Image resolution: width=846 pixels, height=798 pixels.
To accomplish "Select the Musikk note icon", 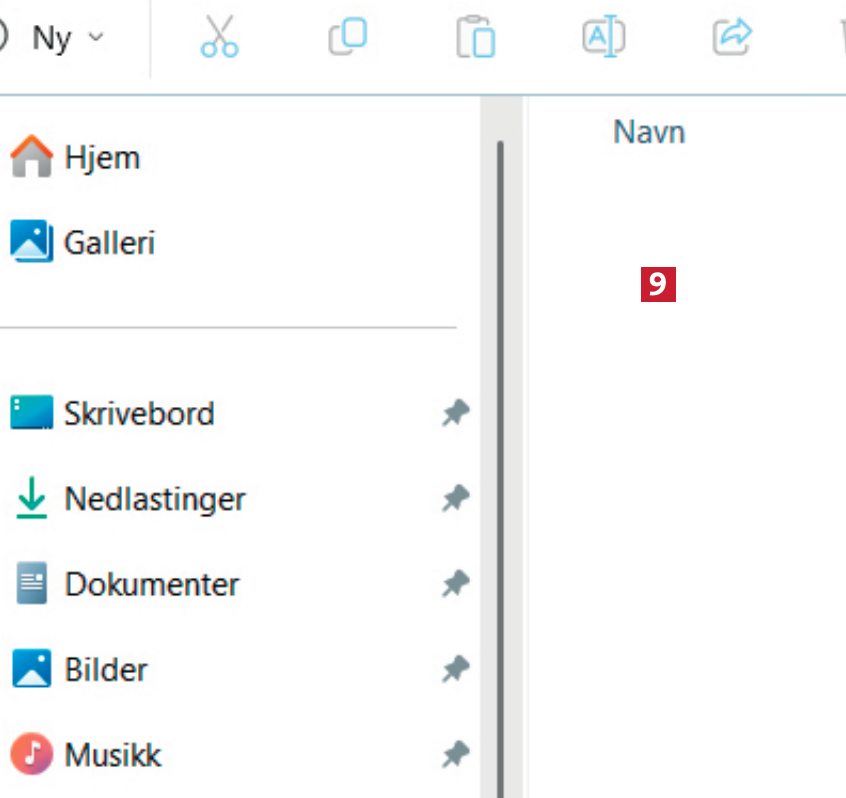I will point(31,754).
